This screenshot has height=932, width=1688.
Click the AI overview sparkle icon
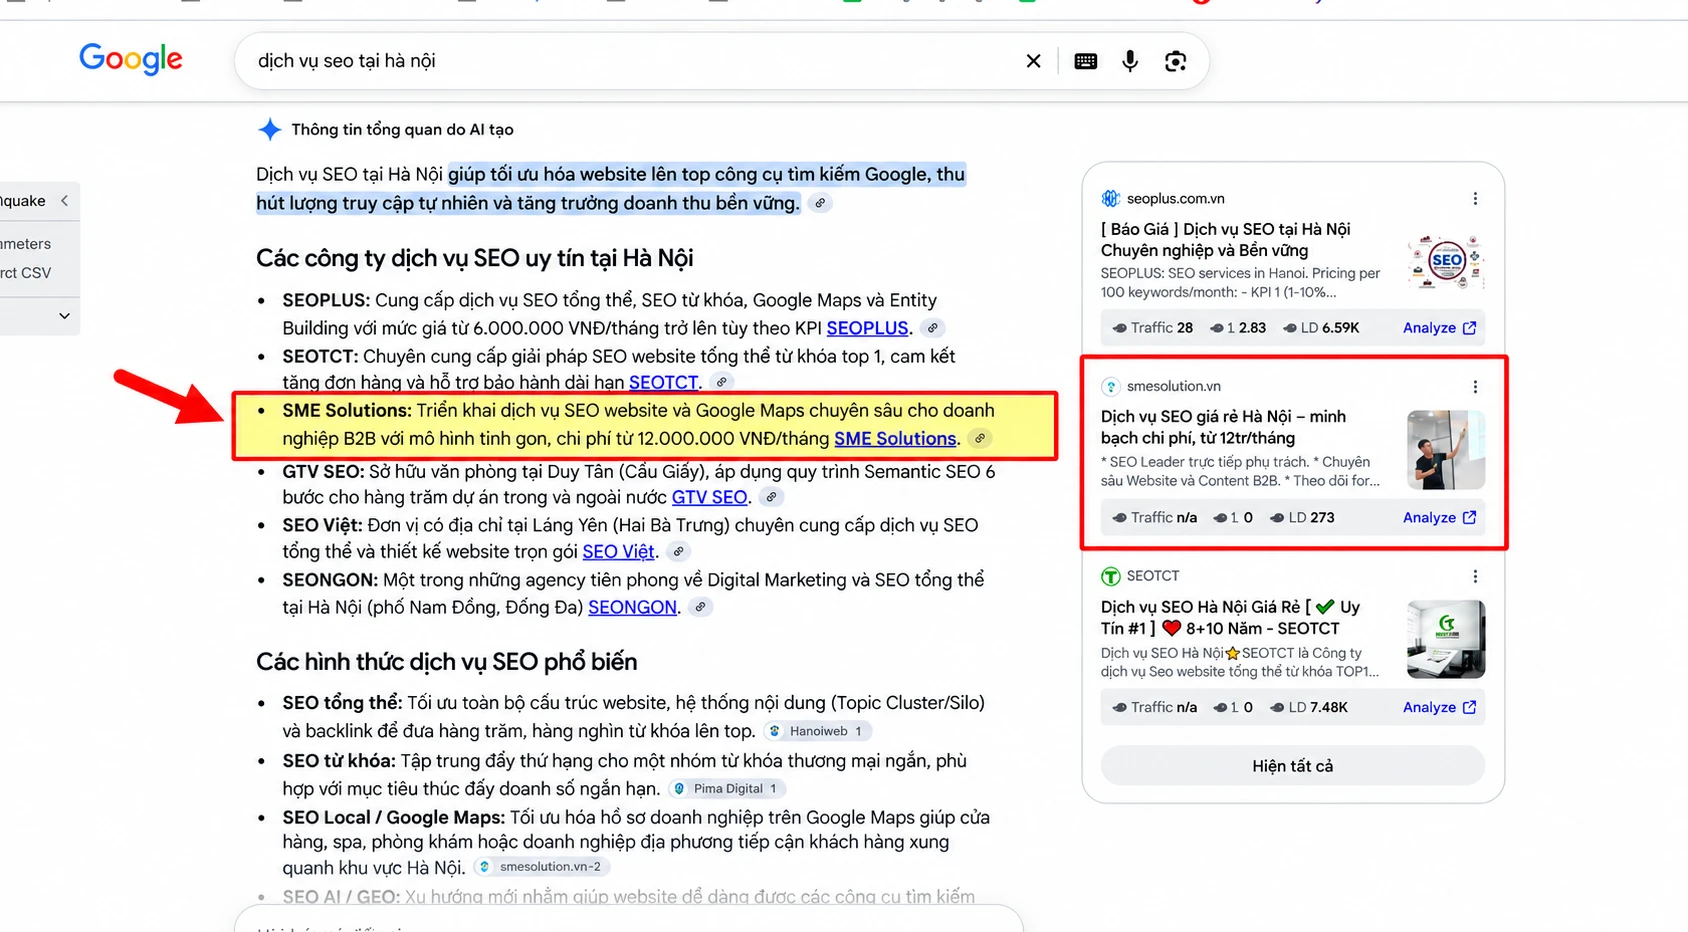[269, 129]
